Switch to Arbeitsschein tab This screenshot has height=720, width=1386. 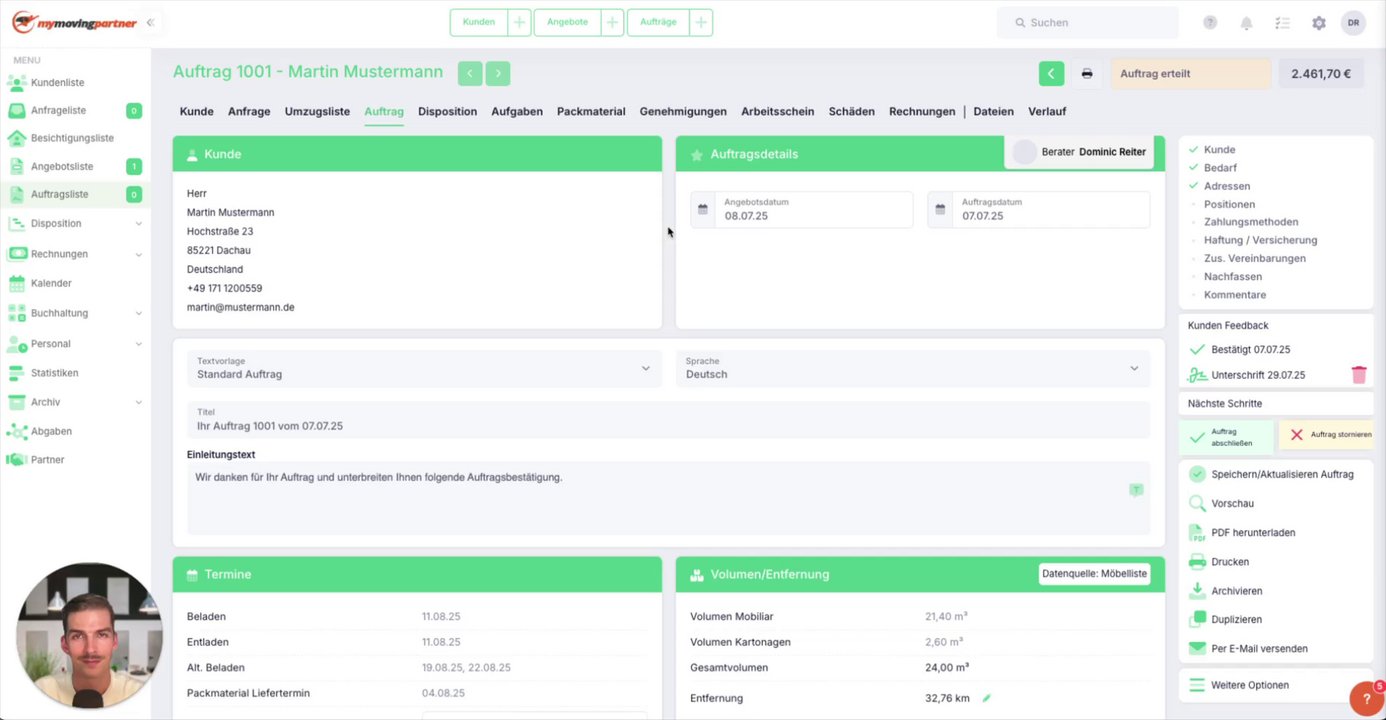click(778, 111)
